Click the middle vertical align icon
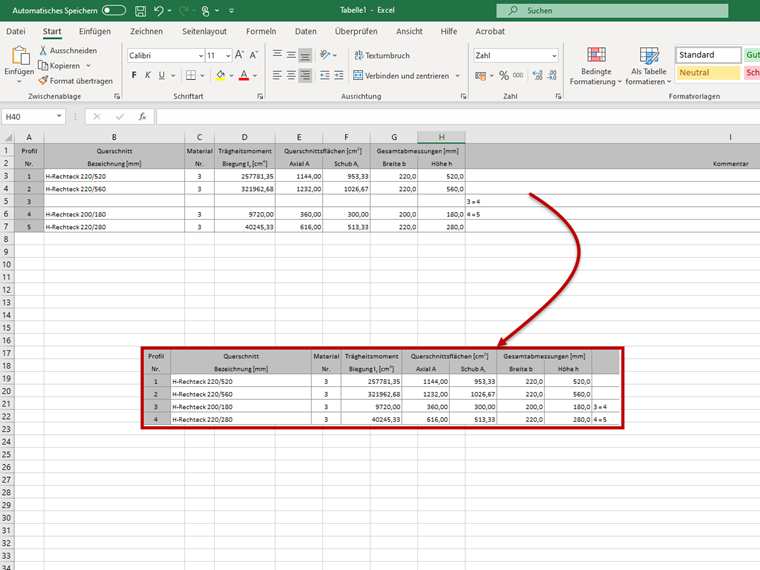Screen dimensions: 760x570 [x=291, y=55]
